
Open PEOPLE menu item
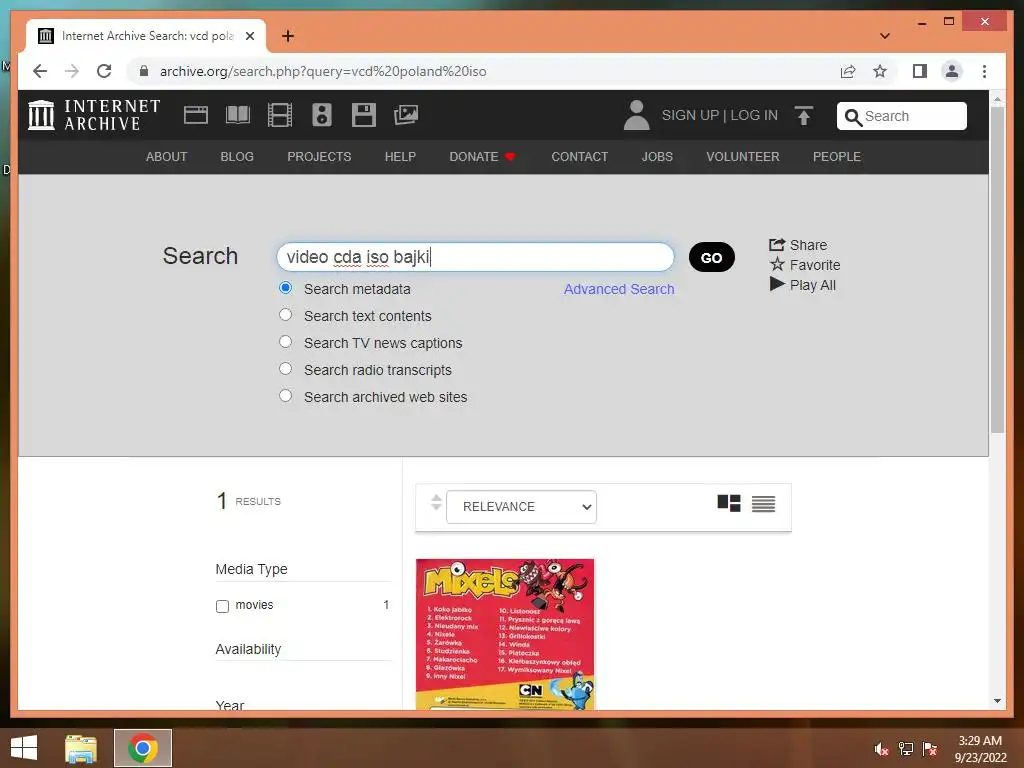click(x=837, y=157)
